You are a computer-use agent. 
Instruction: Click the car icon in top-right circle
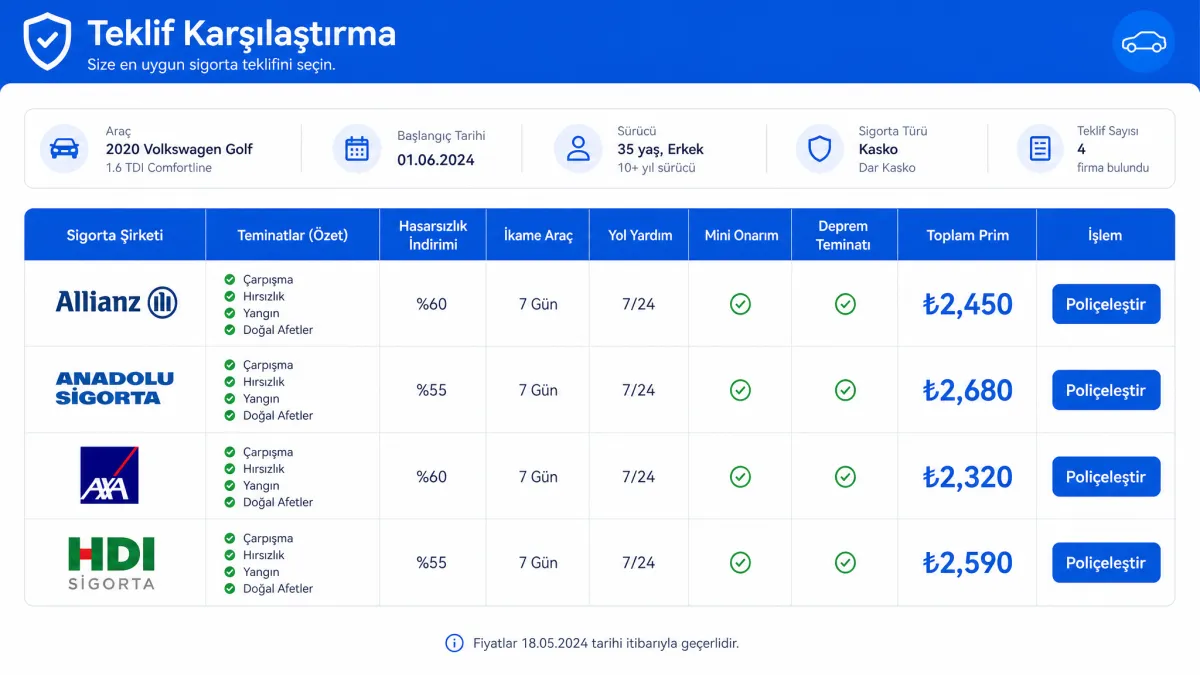click(x=1144, y=42)
